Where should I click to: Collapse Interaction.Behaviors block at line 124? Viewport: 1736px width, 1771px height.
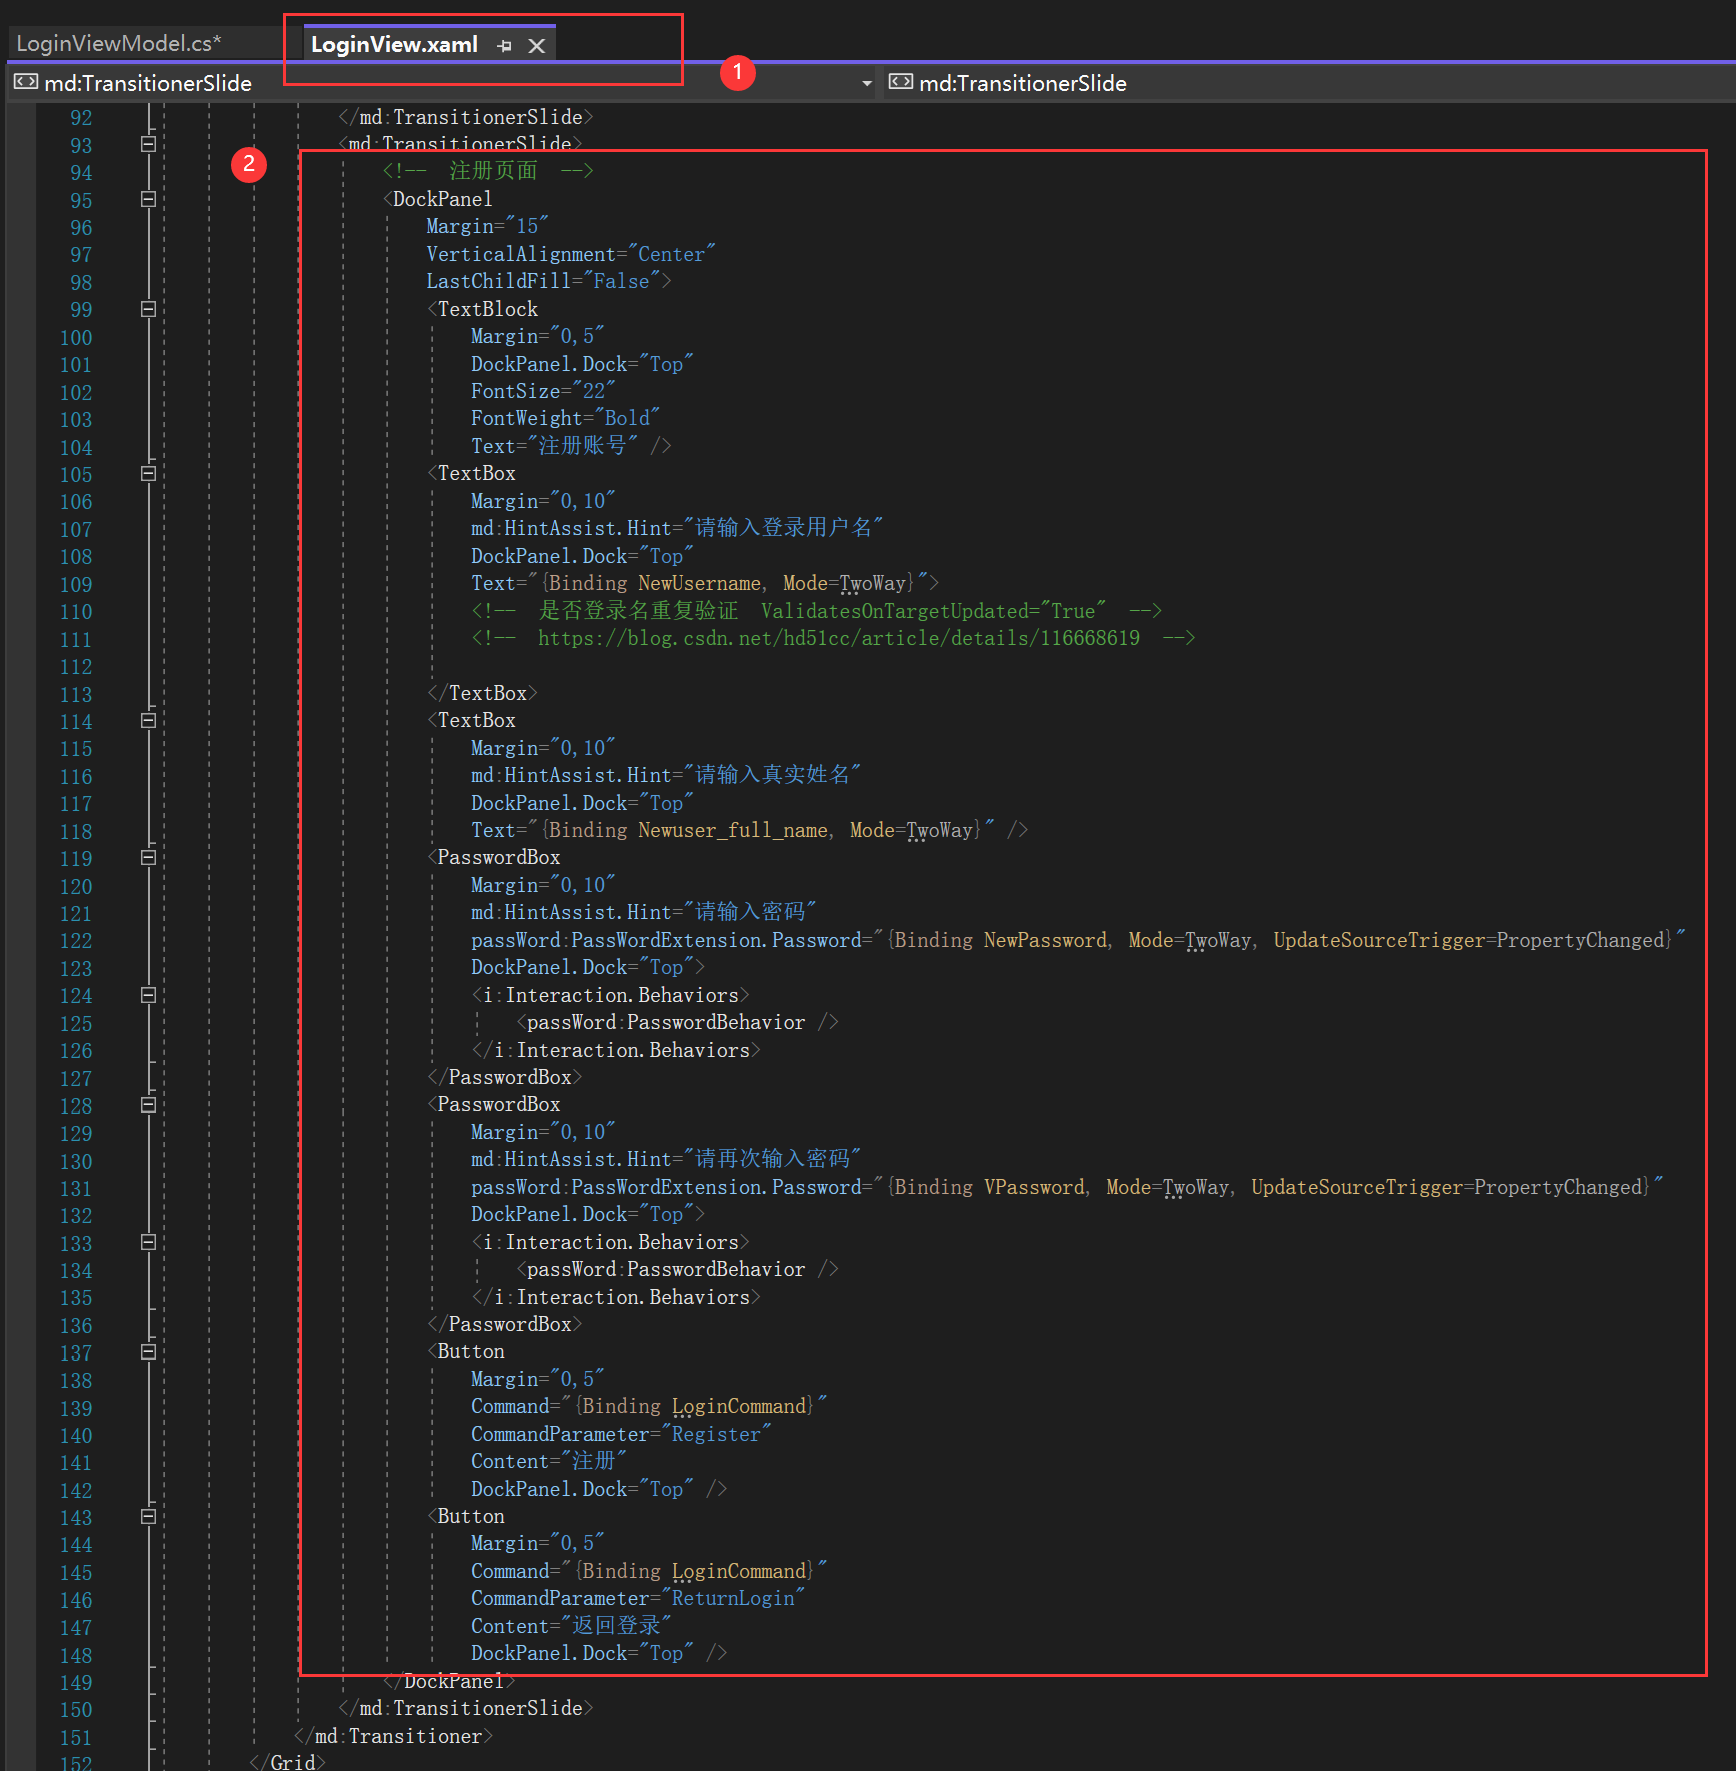[148, 995]
